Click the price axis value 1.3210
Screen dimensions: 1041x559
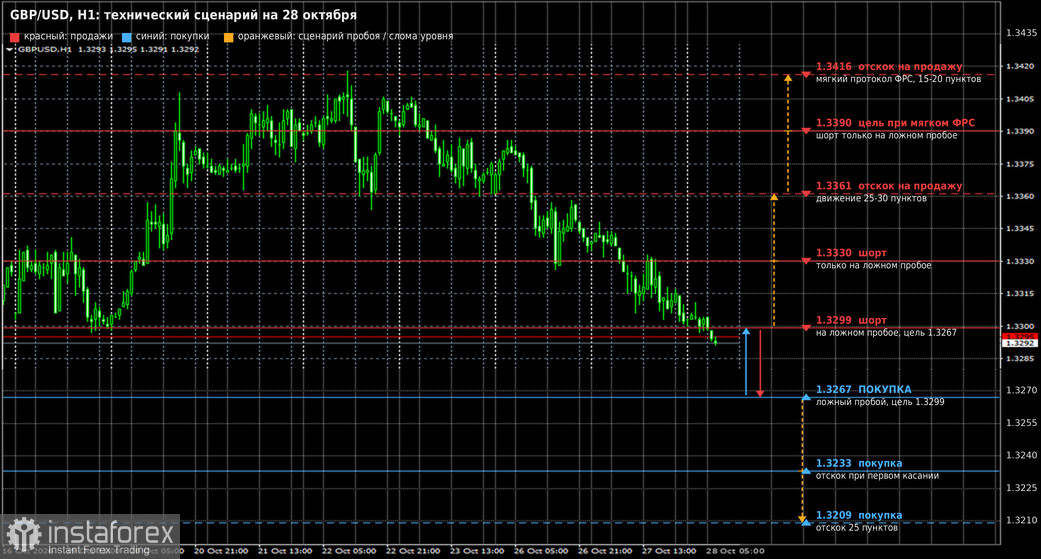point(1021,520)
